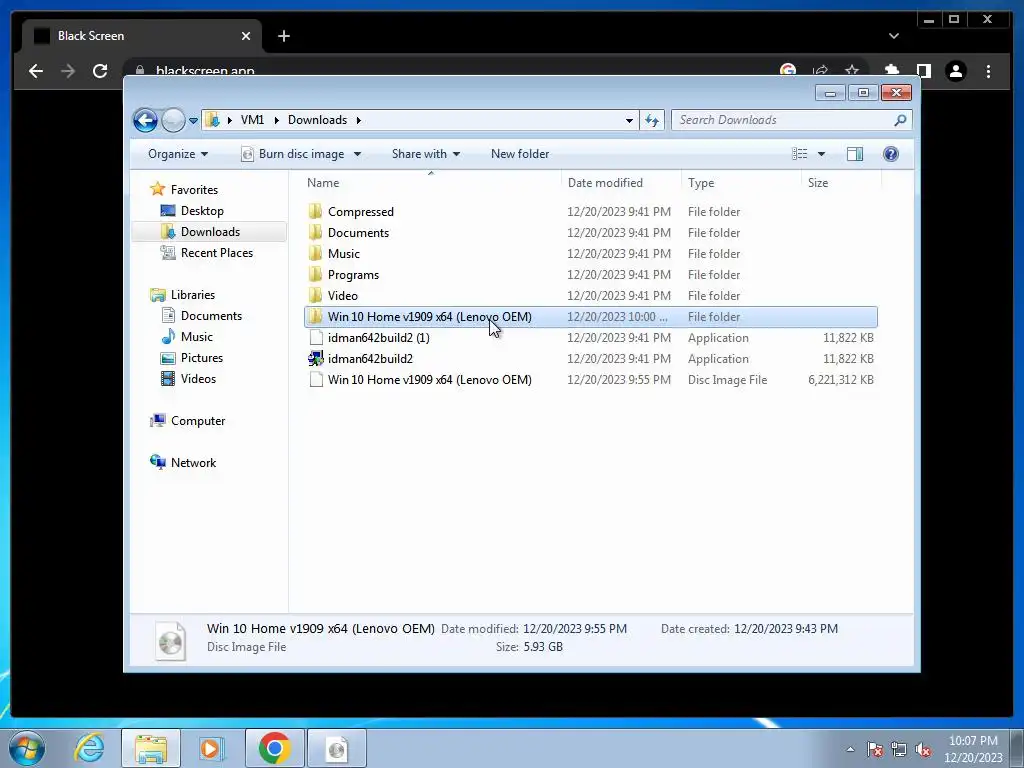Screen dimensions: 1024x768
Task: Sort by Size column header
Action: pos(818,183)
